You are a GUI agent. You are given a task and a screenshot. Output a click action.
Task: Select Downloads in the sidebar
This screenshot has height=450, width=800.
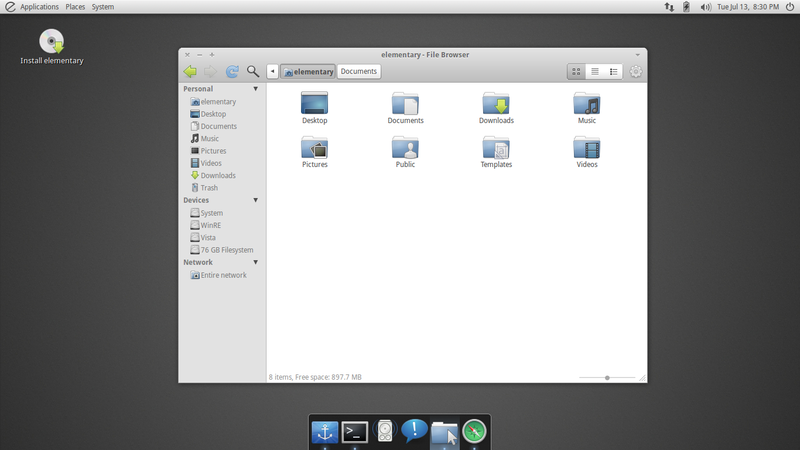[213, 175]
